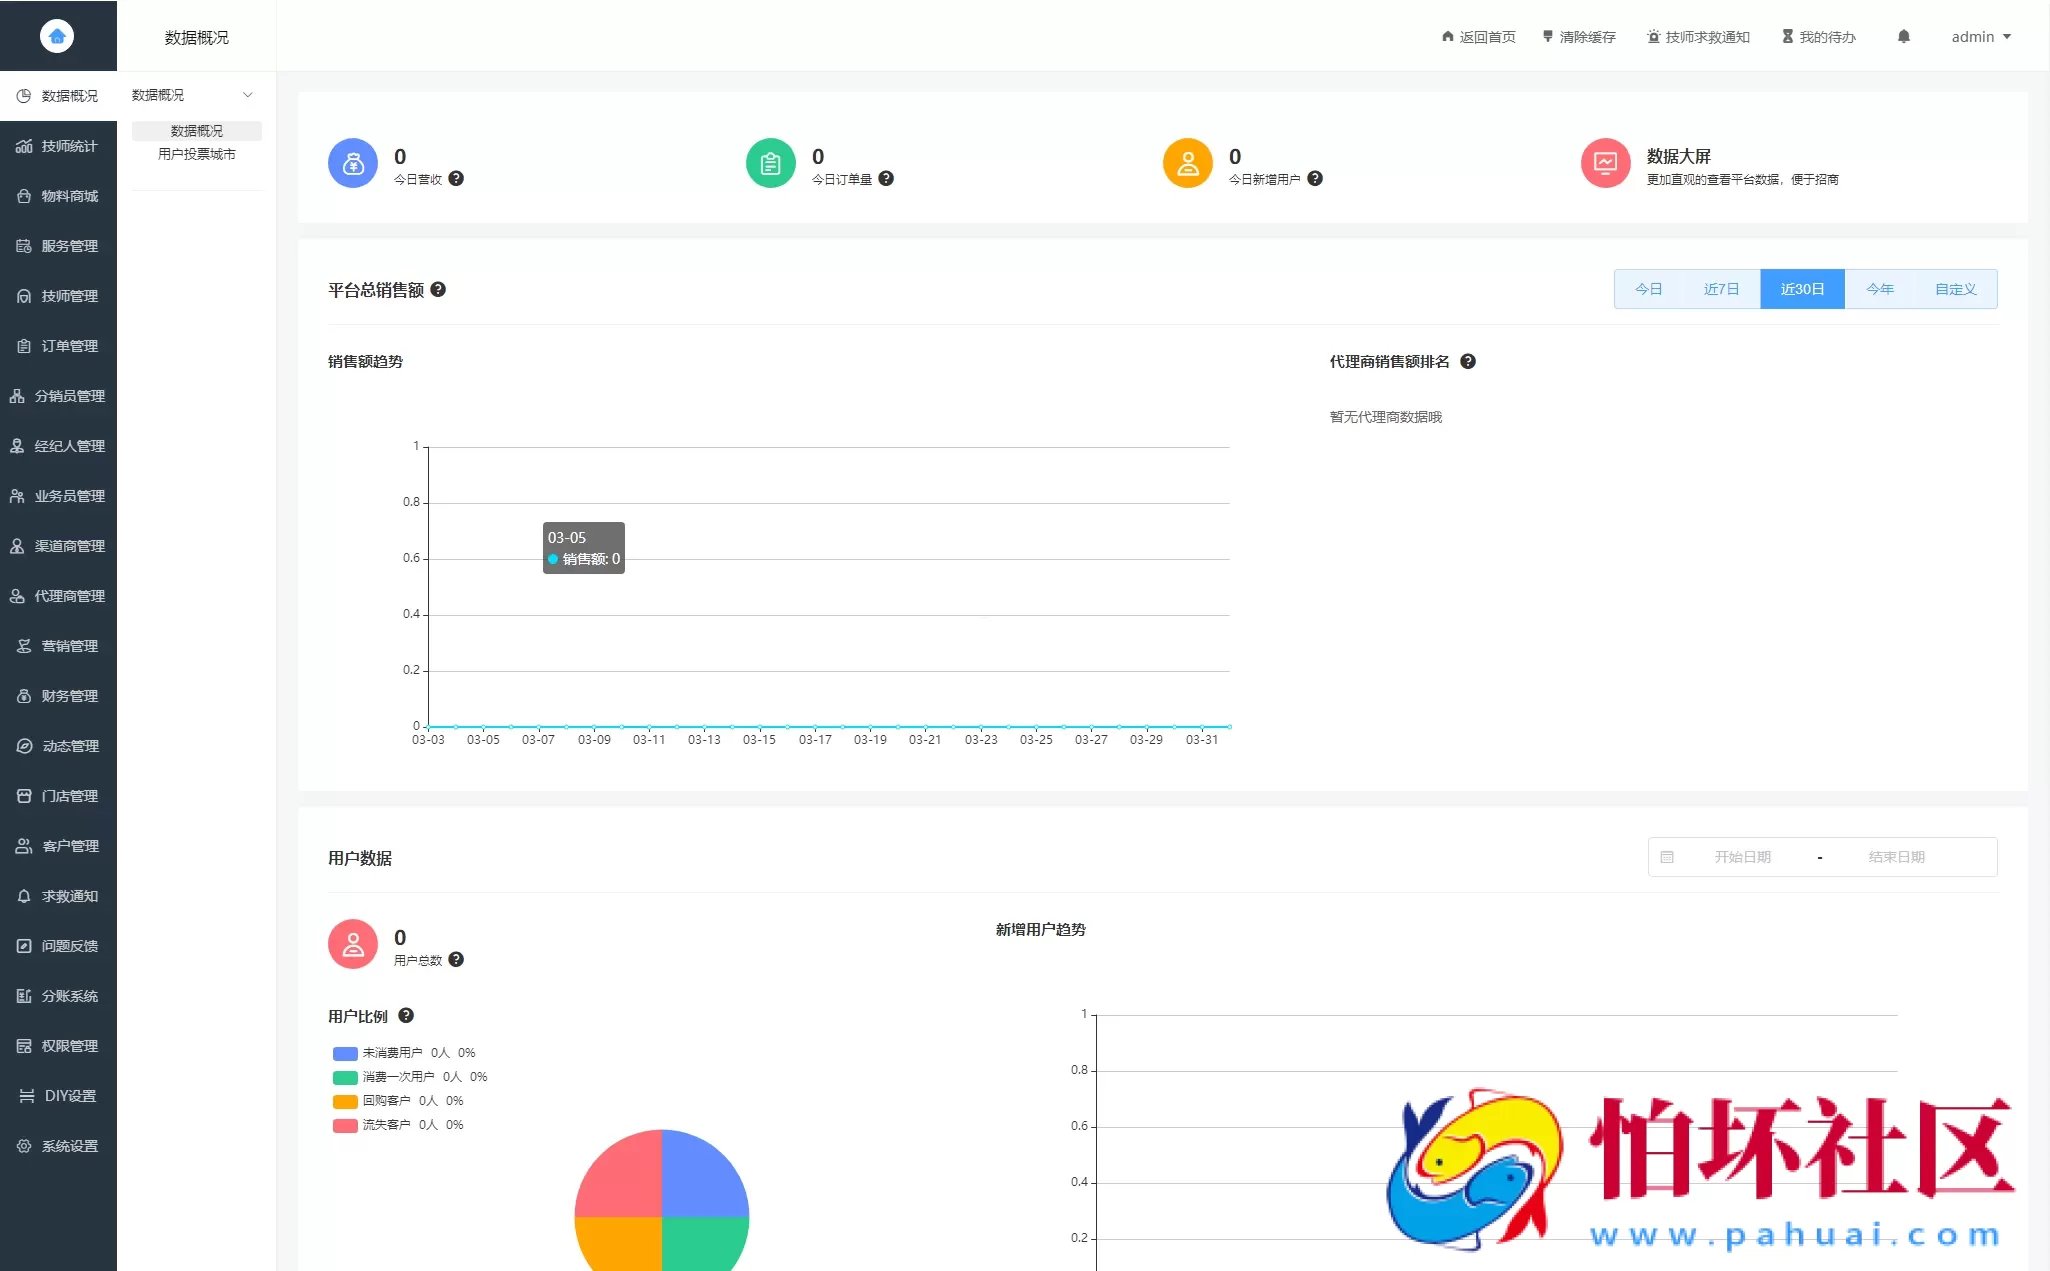The image size is (2050, 1271).
Task: Open the 开始日期 date picker
Action: click(1742, 857)
